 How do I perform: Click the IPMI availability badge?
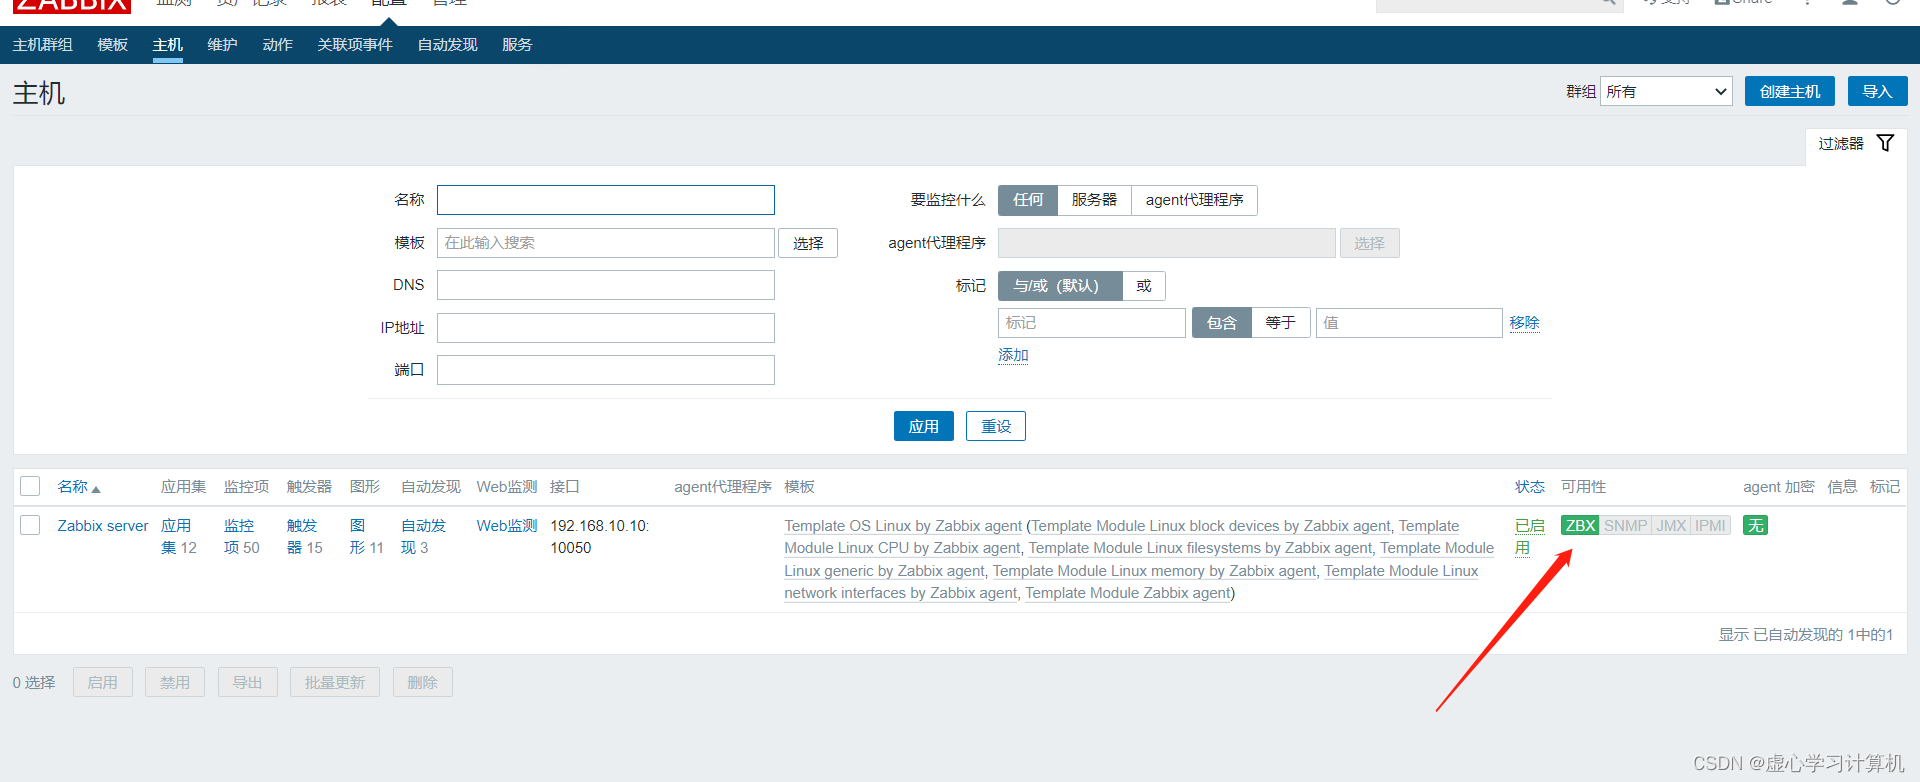(1710, 526)
